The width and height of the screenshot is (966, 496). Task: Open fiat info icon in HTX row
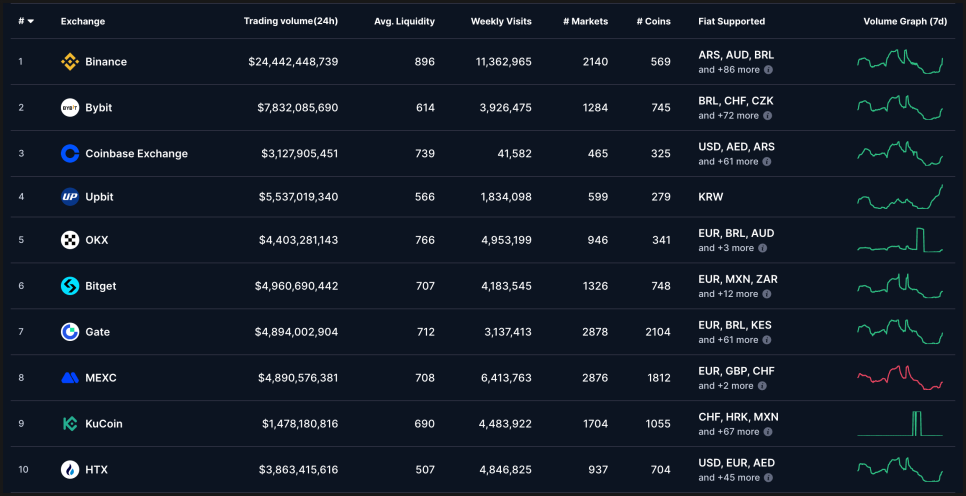tap(768, 478)
